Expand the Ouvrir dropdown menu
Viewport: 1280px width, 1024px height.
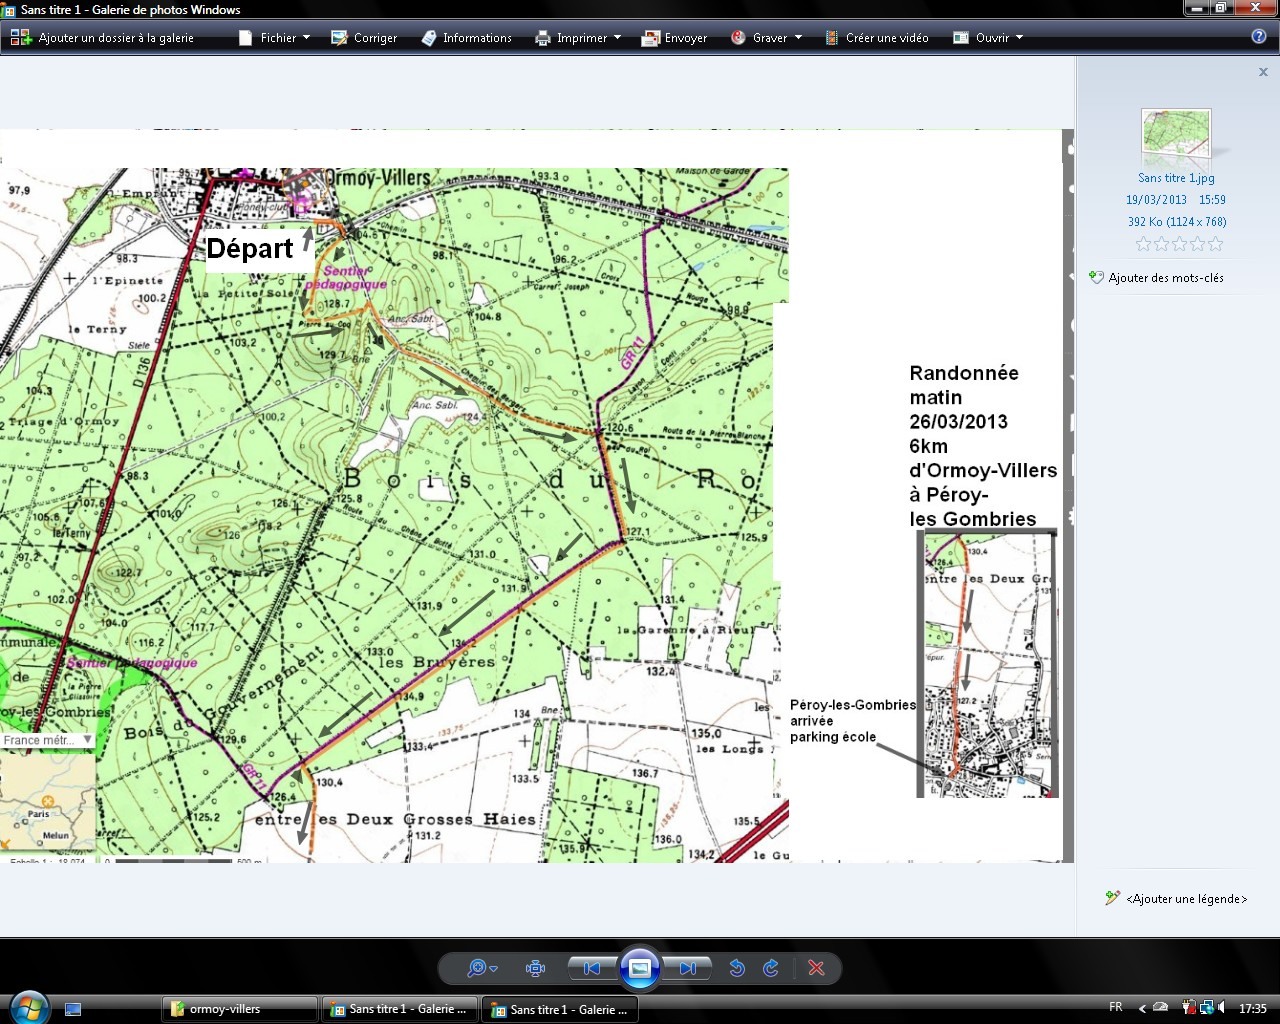point(988,38)
